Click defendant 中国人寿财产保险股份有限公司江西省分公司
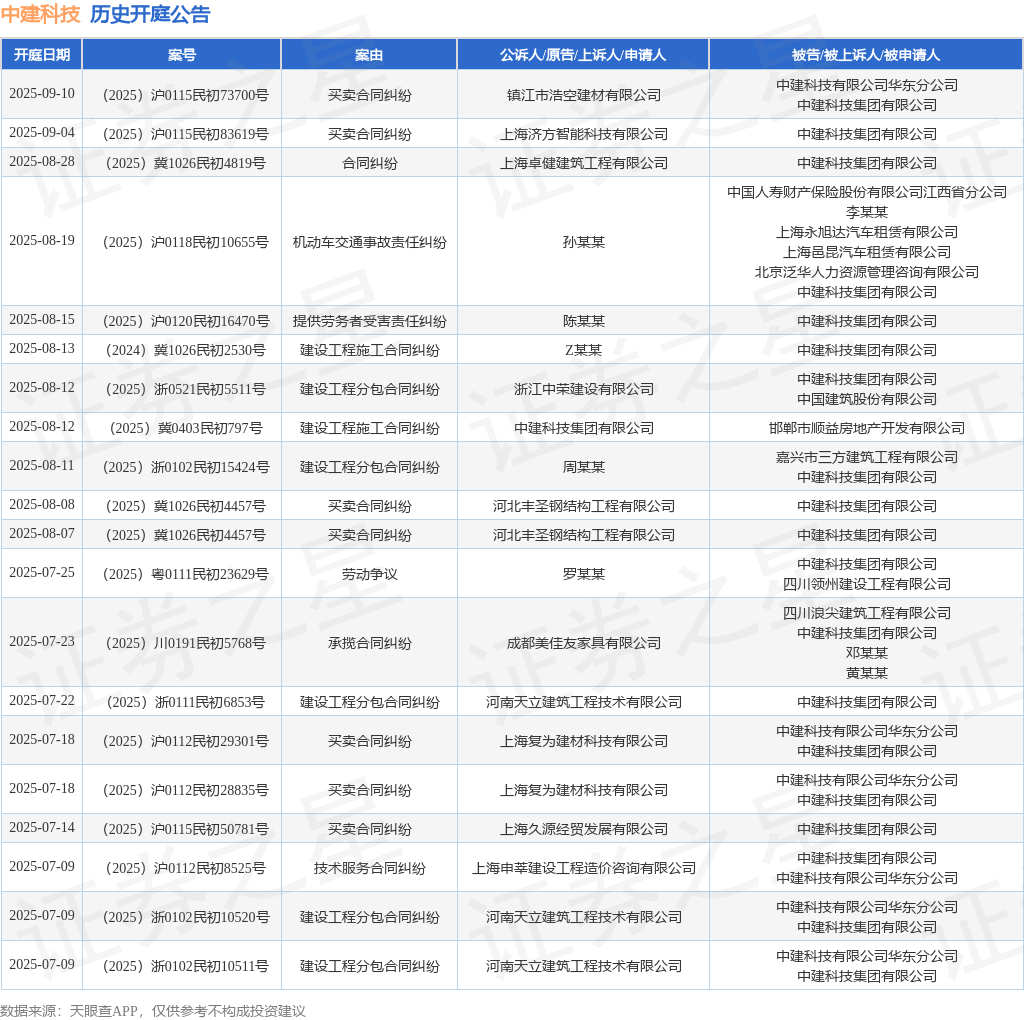The height and width of the screenshot is (1020, 1024). tap(867, 192)
